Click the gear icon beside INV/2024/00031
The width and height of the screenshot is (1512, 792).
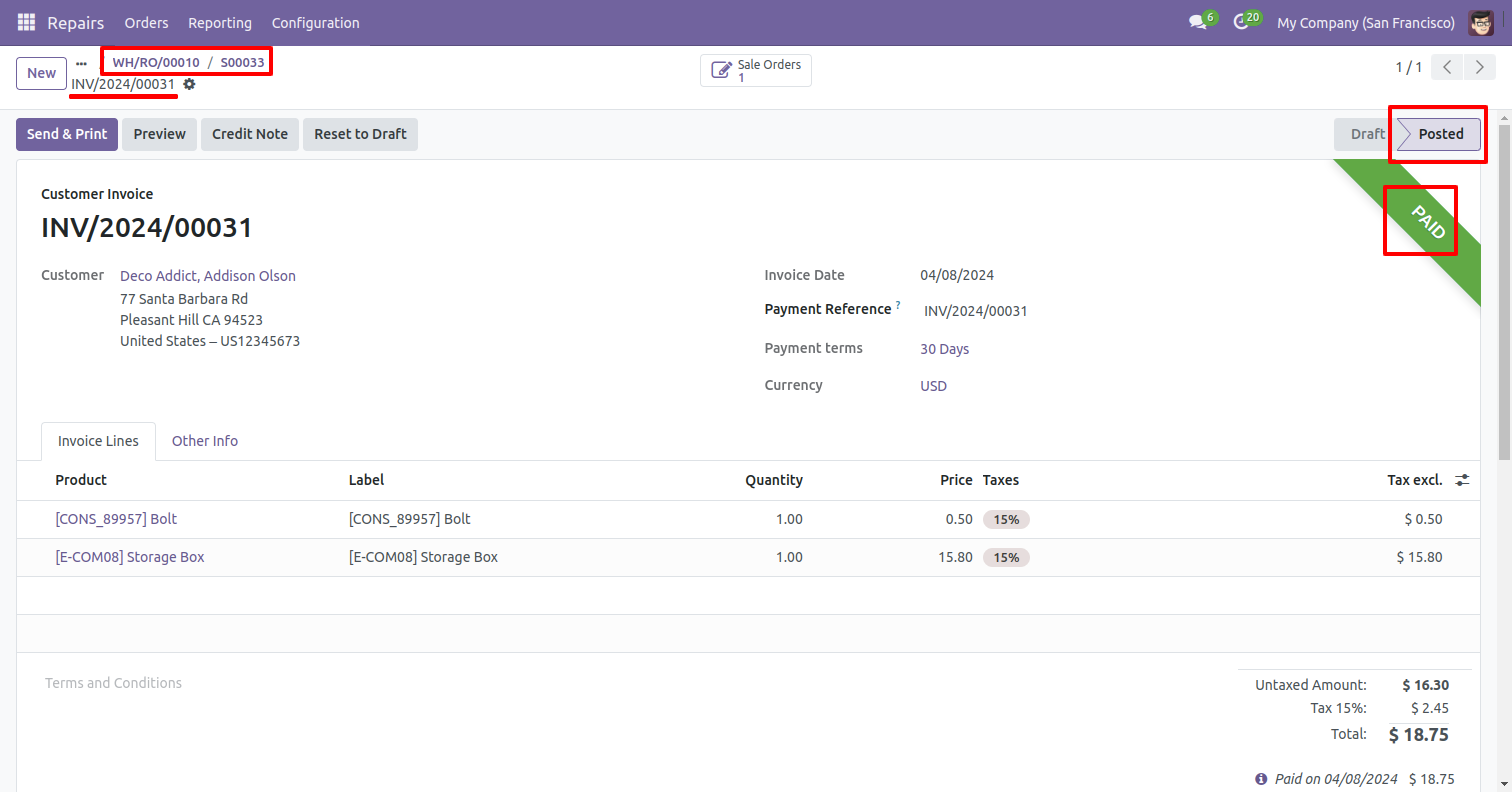tap(189, 85)
